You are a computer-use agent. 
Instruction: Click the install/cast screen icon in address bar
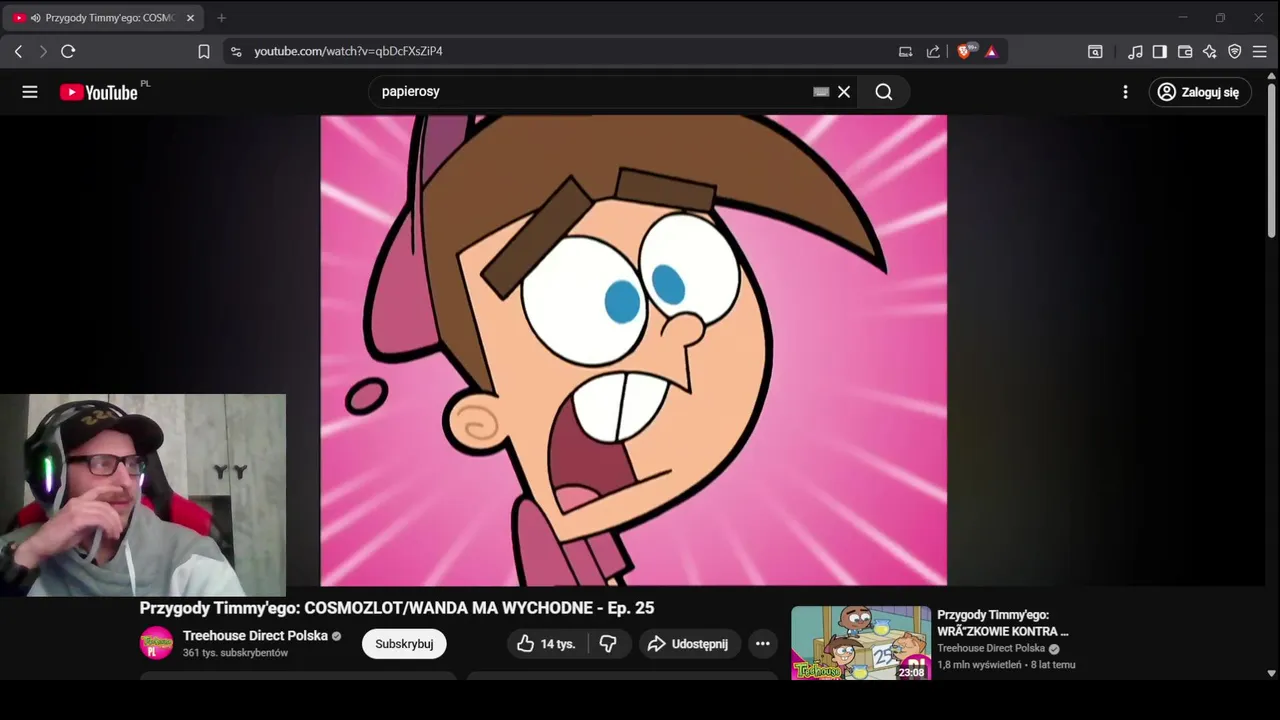tap(906, 51)
